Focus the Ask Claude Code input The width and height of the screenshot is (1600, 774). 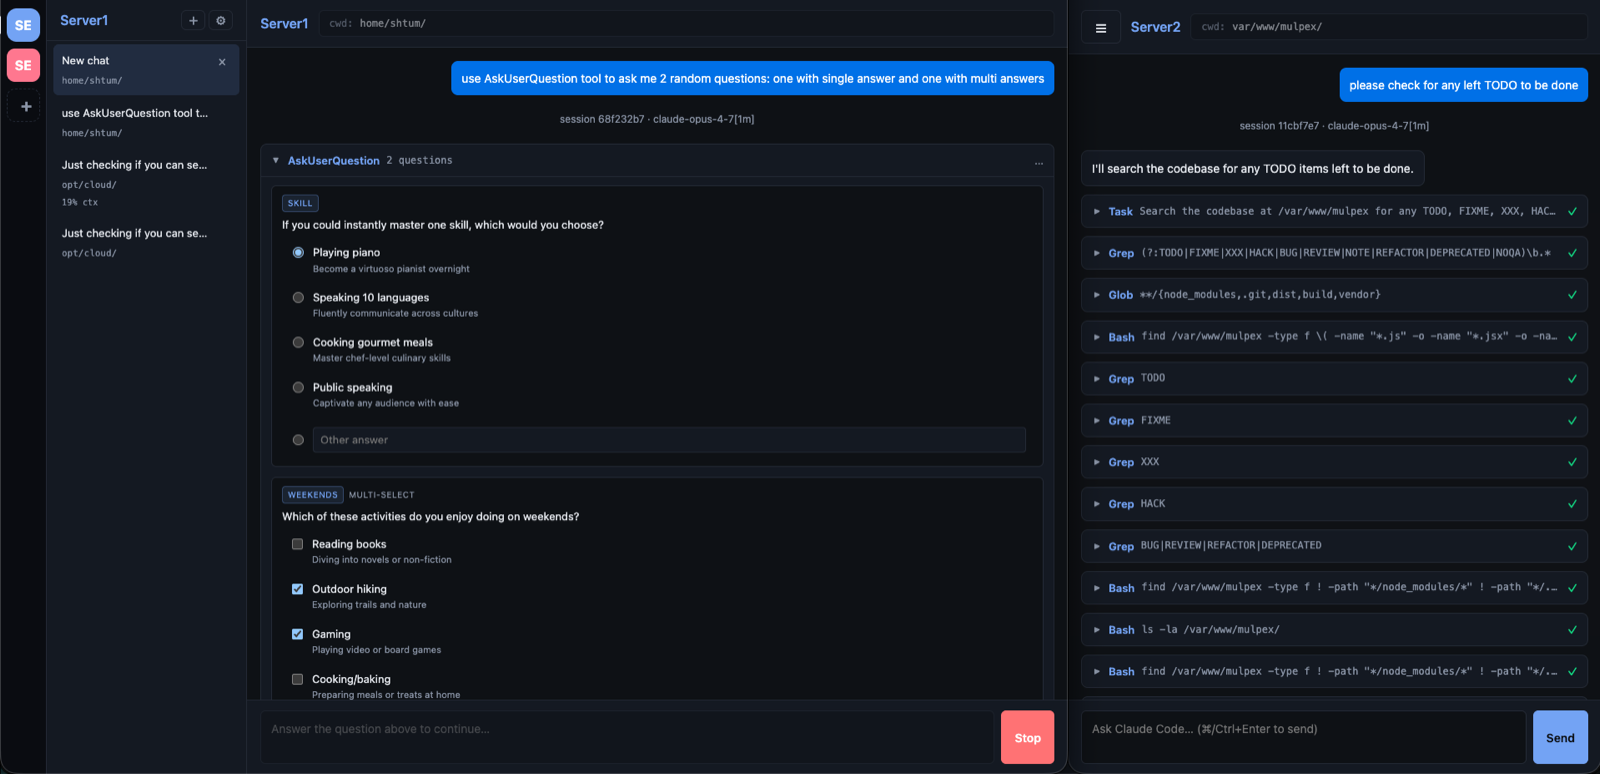pos(1304,738)
